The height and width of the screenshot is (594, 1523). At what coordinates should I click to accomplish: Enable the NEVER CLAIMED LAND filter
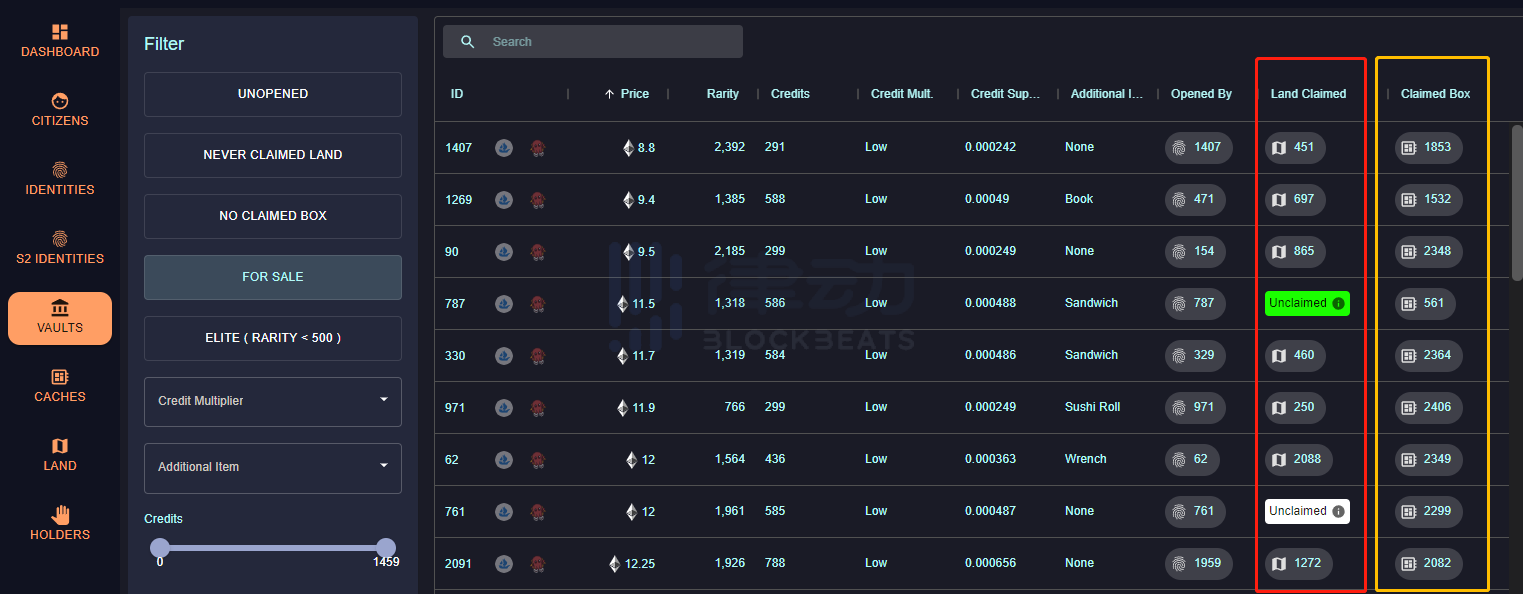pos(273,155)
